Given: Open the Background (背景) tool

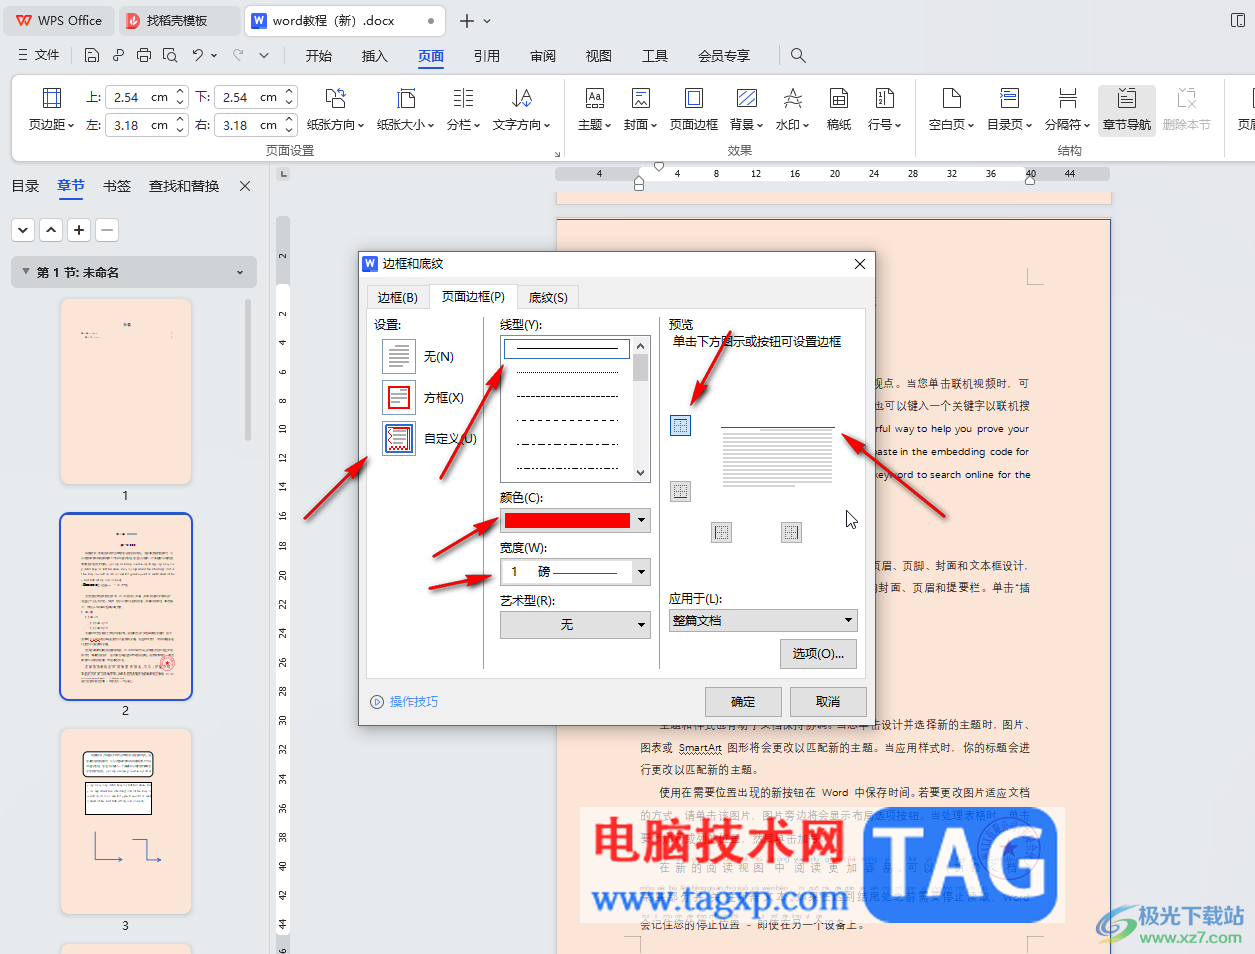Looking at the screenshot, I should point(746,109).
